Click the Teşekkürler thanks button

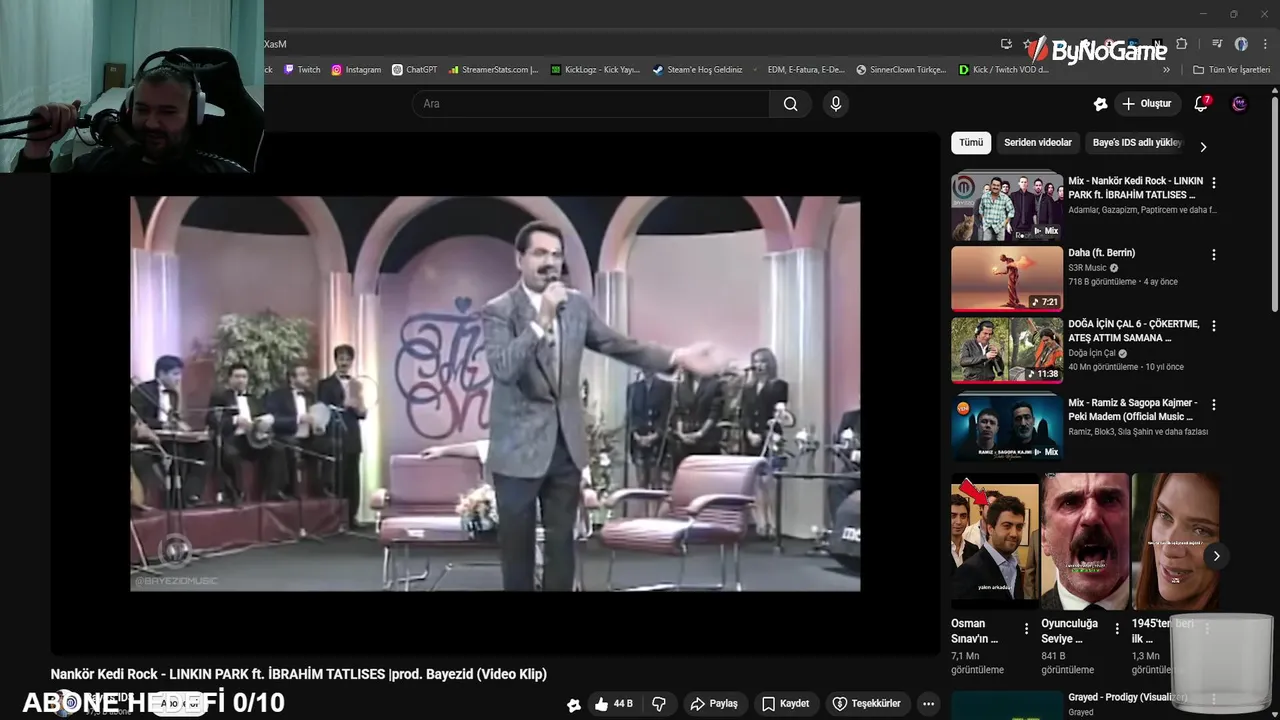866,704
